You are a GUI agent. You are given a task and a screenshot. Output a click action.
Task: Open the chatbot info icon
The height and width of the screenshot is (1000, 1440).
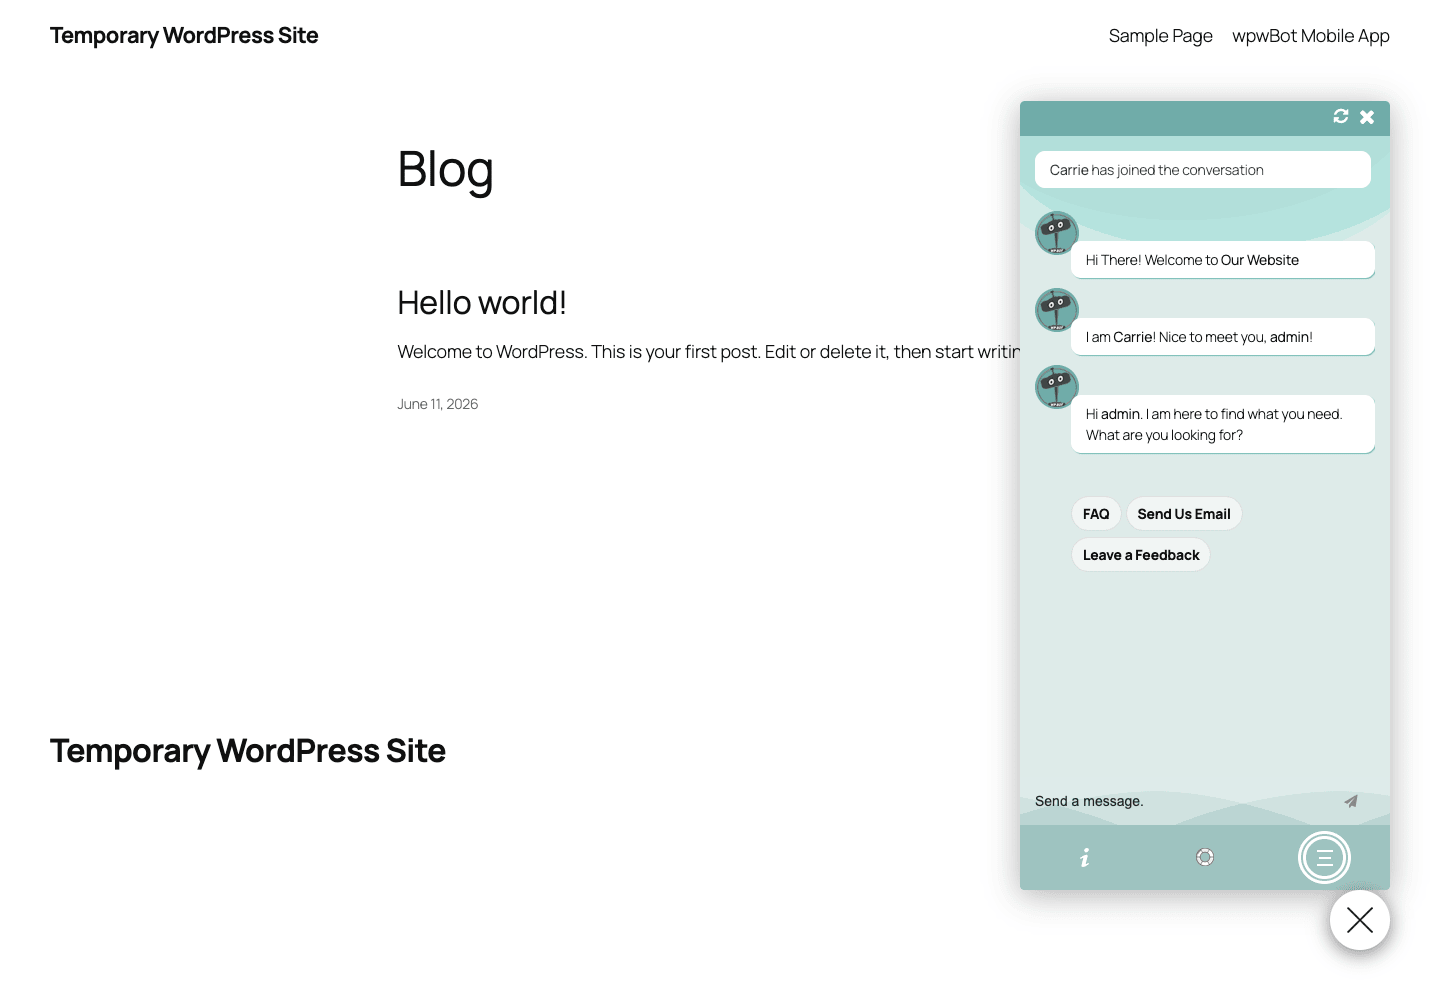(1085, 857)
